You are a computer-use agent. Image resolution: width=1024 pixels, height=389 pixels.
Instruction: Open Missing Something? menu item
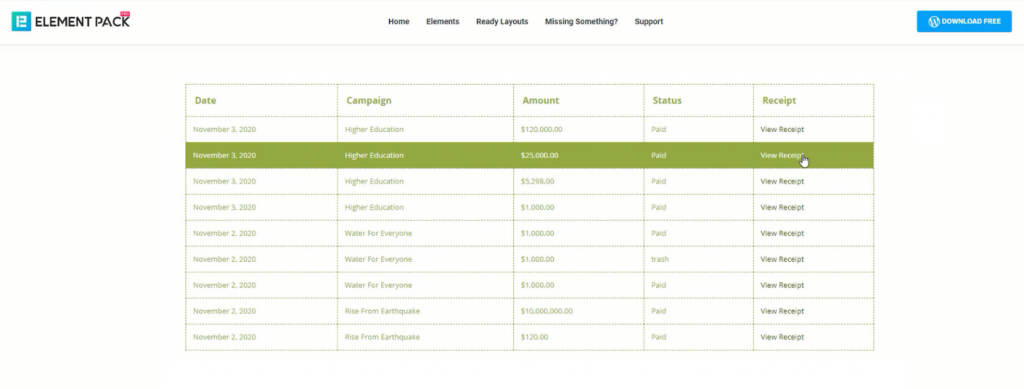[581, 22]
